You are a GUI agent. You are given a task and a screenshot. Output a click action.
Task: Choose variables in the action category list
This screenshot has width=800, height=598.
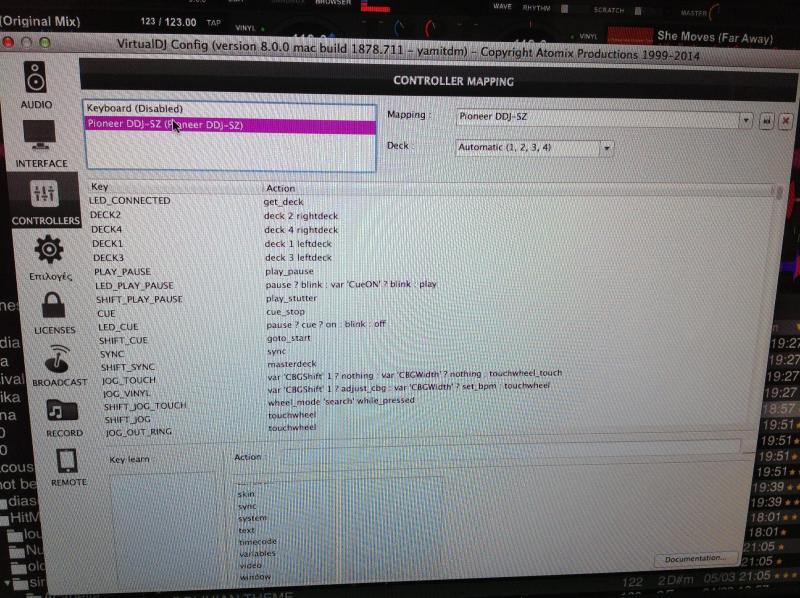(x=258, y=553)
